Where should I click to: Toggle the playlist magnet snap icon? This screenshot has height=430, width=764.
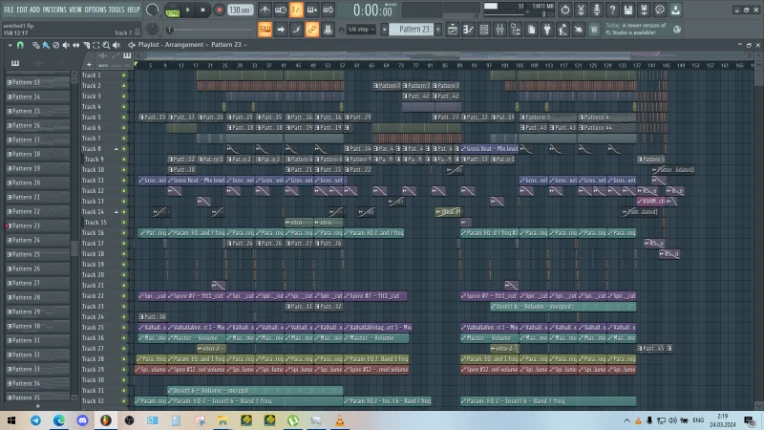(x=20, y=45)
